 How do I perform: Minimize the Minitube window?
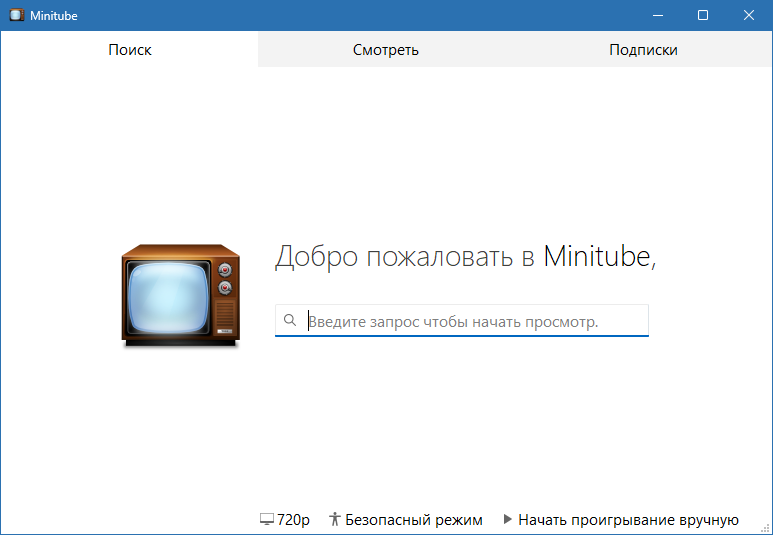(x=658, y=15)
